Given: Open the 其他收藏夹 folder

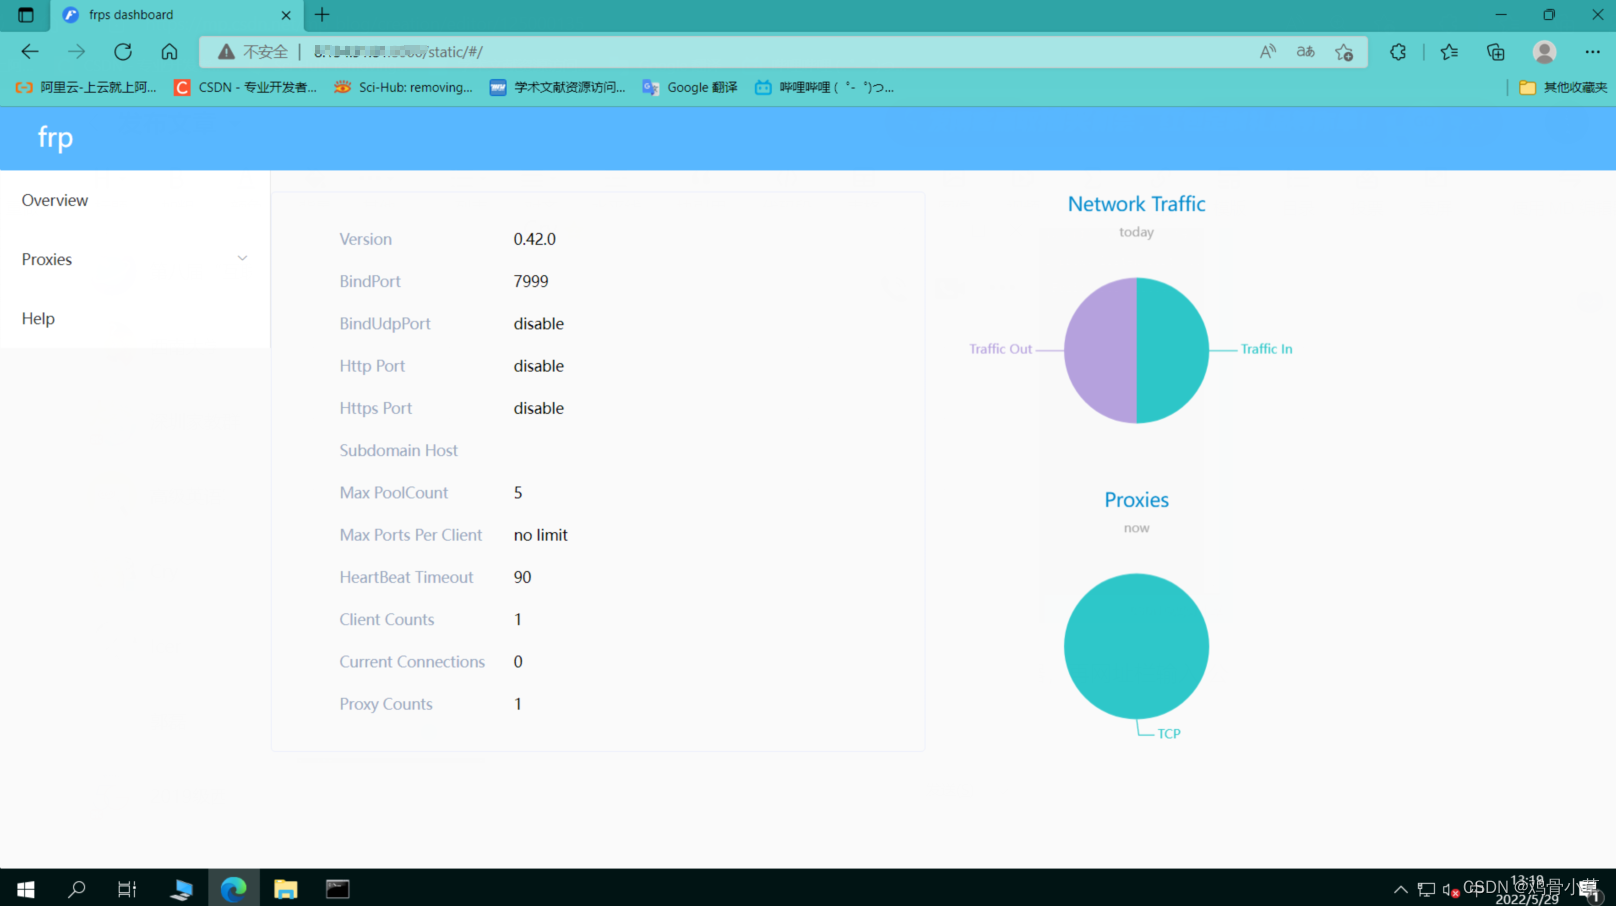Looking at the screenshot, I should tap(1562, 87).
